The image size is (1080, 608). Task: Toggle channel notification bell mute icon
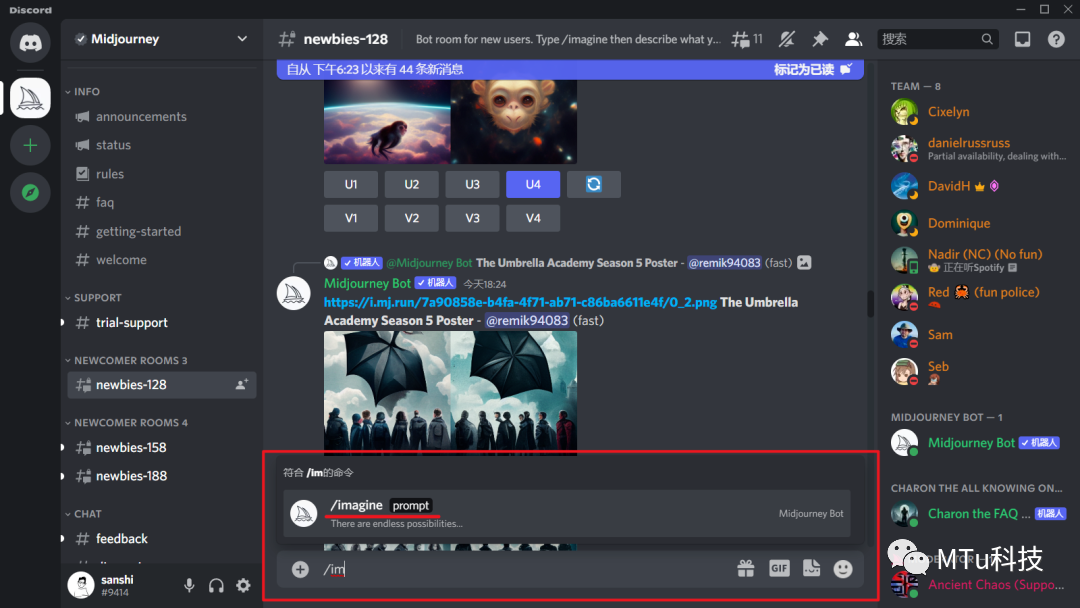coord(787,39)
